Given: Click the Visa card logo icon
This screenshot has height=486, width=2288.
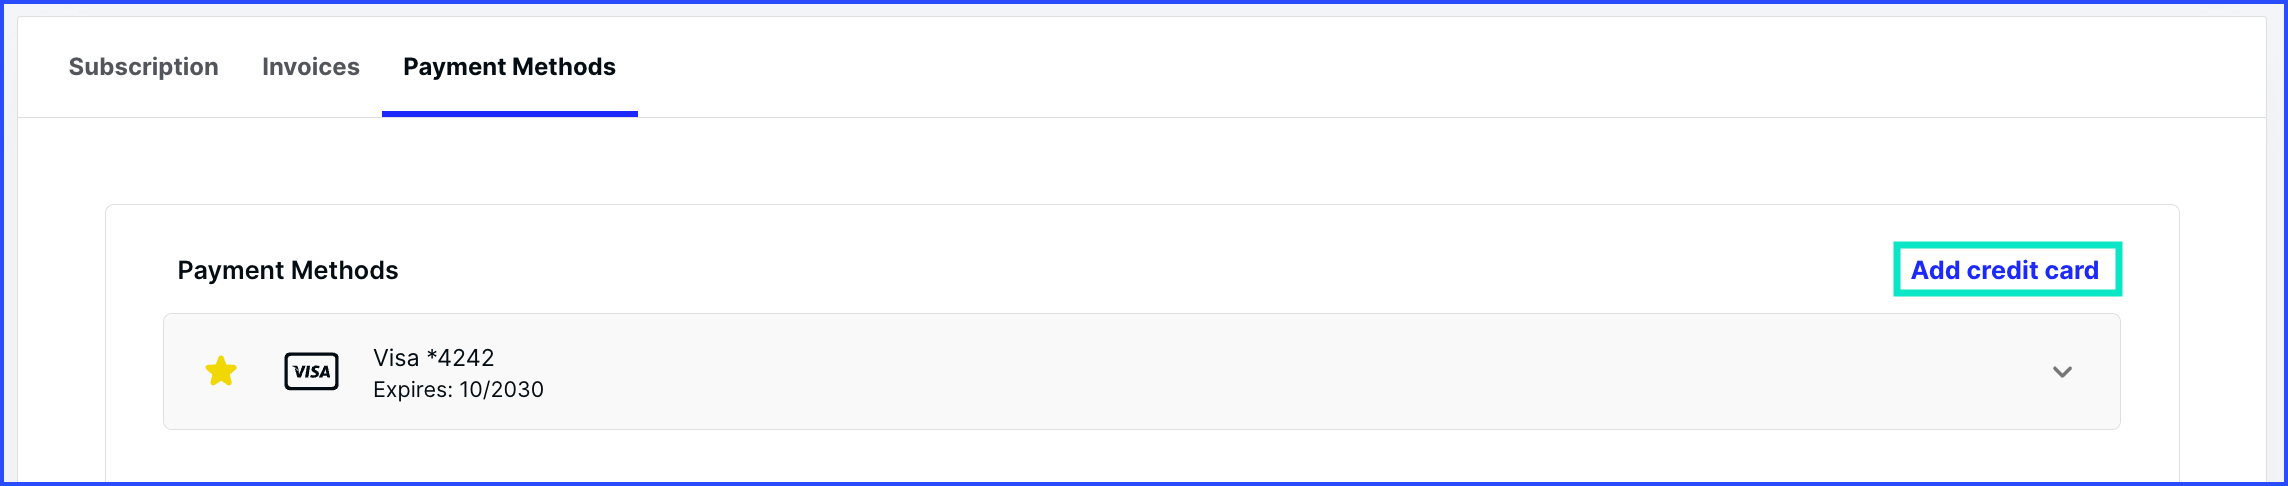Looking at the screenshot, I should [x=312, y=371].
